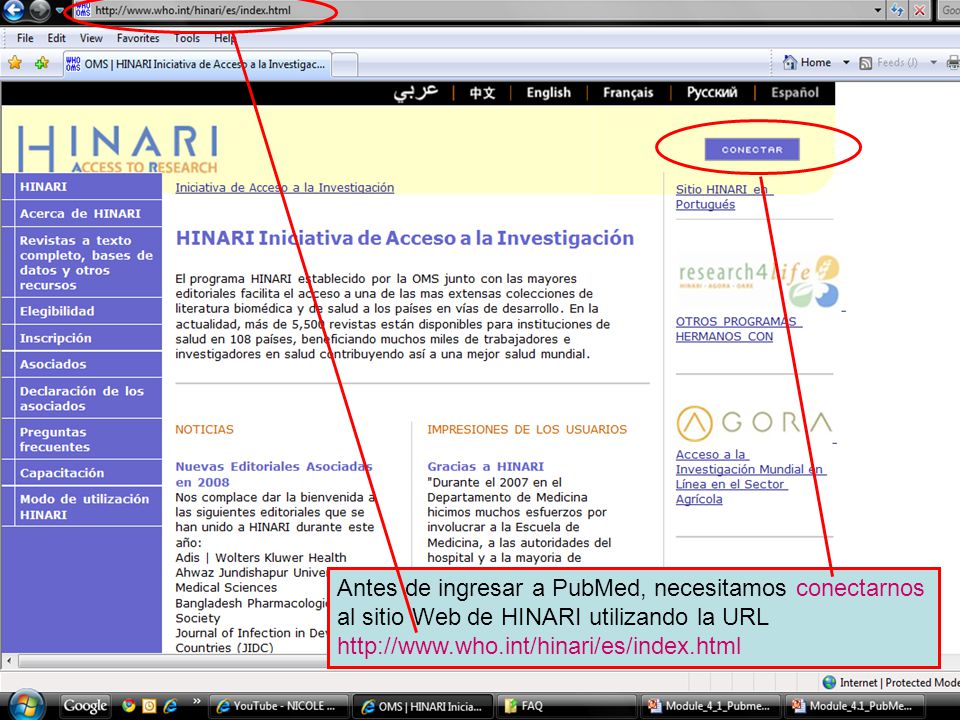Image resolution: width=960 pixels, height=720 pixels.
Task: Click the orange quick launch icon
Action: (x=149, y=706)
